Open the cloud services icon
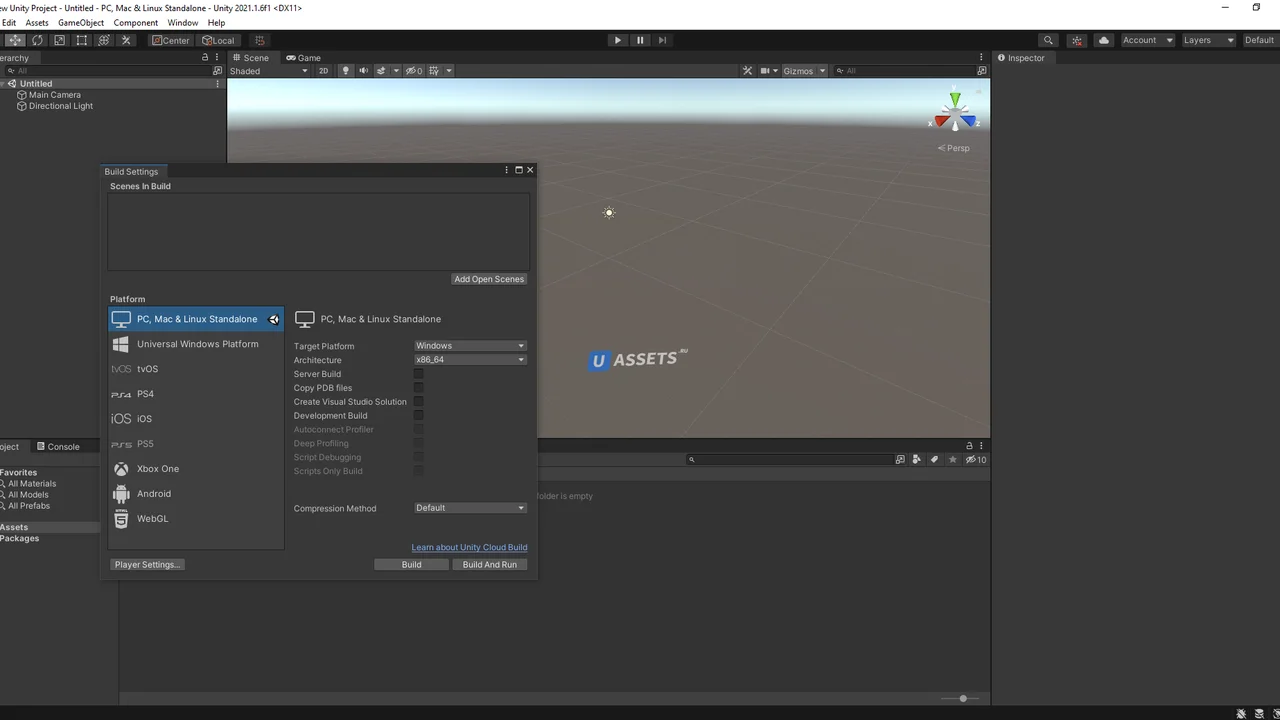This screenshot has height=720, width=1280. click(x=1104, y=40)
